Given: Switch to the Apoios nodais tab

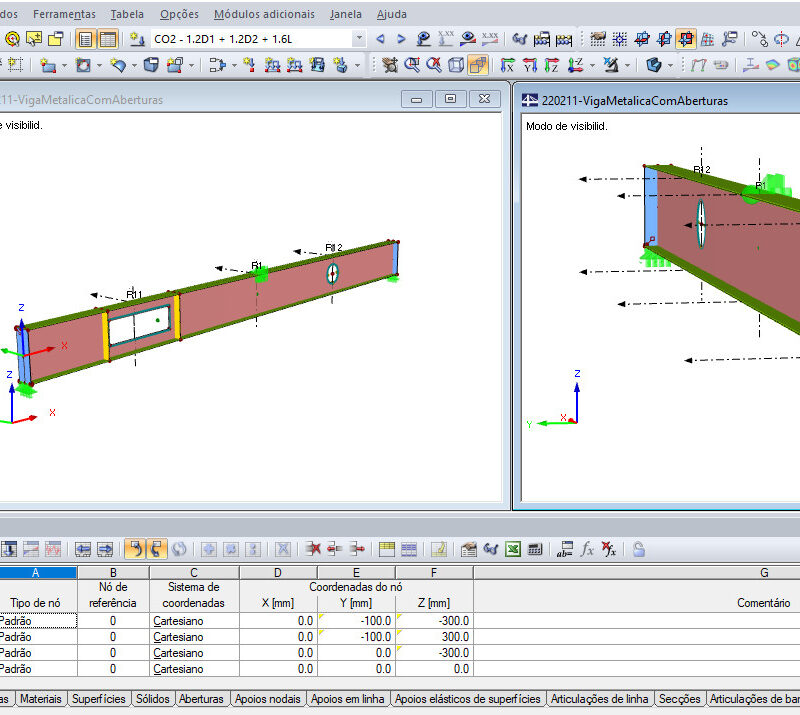Looking at the screenshot, I should (x=267, y=699).
